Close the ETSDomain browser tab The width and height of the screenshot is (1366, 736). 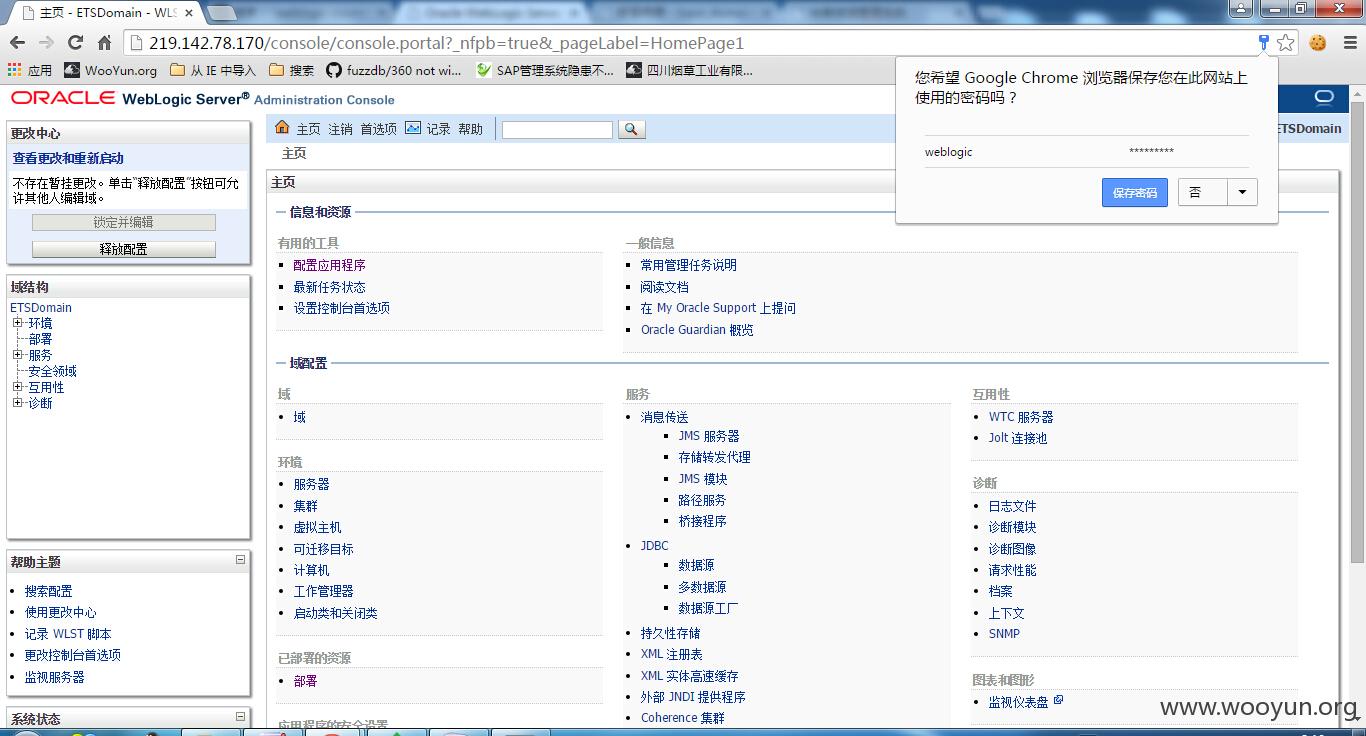click(189, 13)
